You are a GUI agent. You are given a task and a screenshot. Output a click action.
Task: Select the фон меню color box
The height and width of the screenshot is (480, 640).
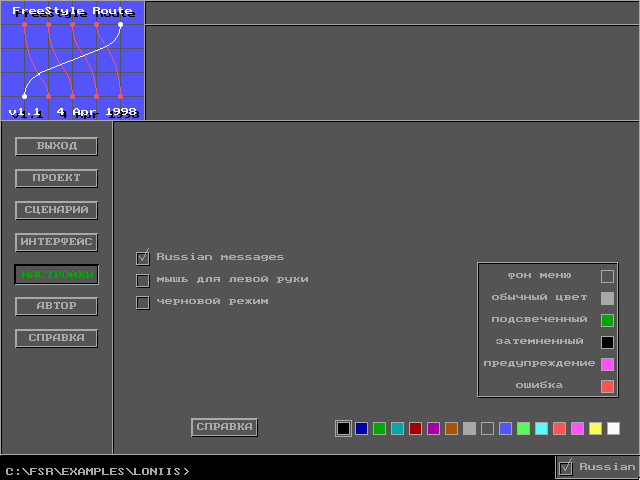pos(607,276)
